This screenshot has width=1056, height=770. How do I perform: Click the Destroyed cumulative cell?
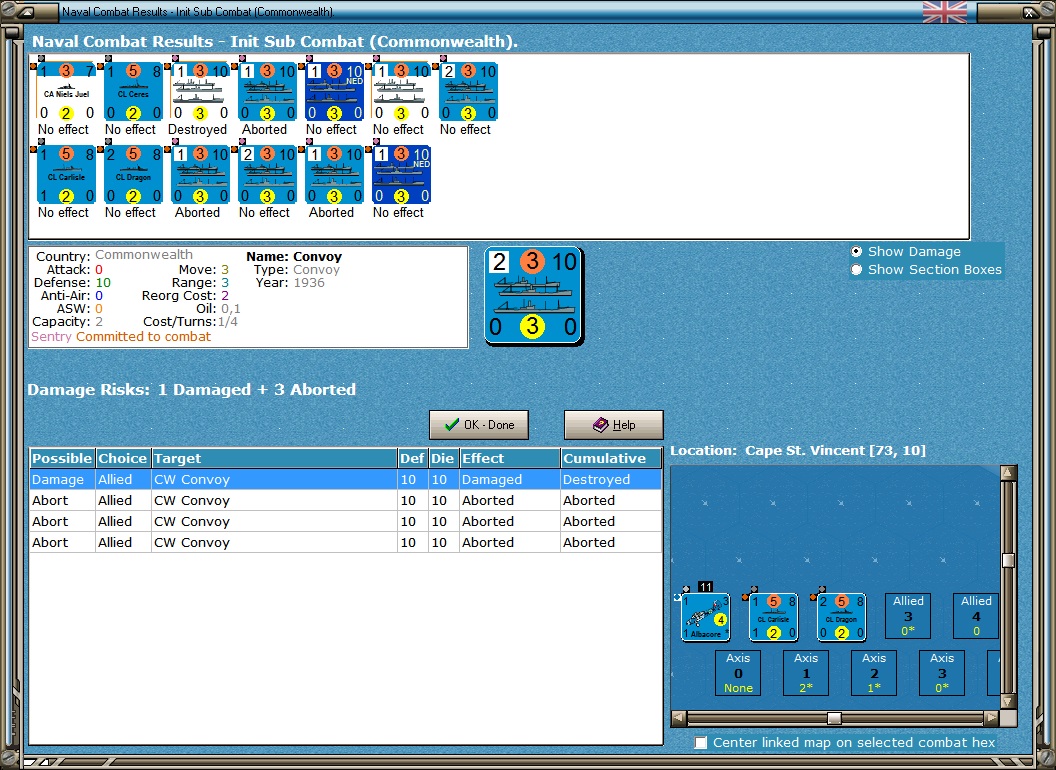point(610,480)
